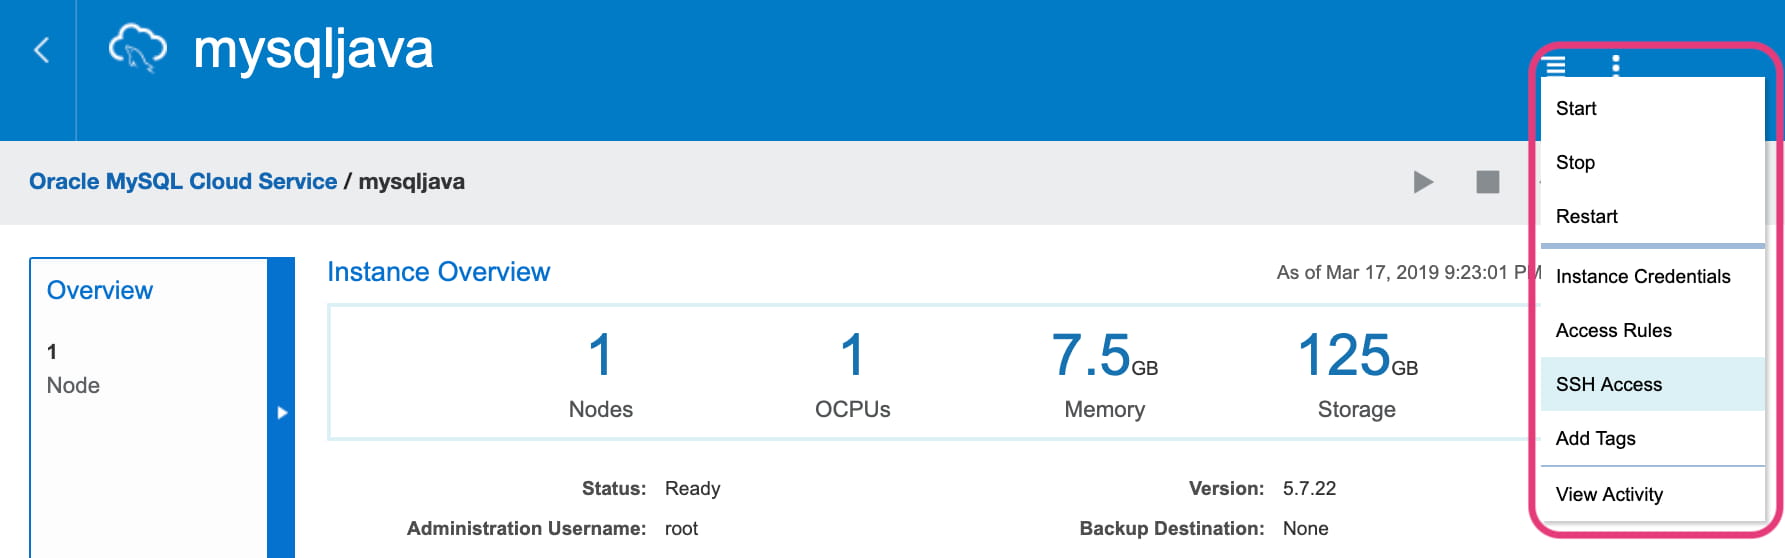
Task: Click the Instance Overview heading
Action: [438, 272]
